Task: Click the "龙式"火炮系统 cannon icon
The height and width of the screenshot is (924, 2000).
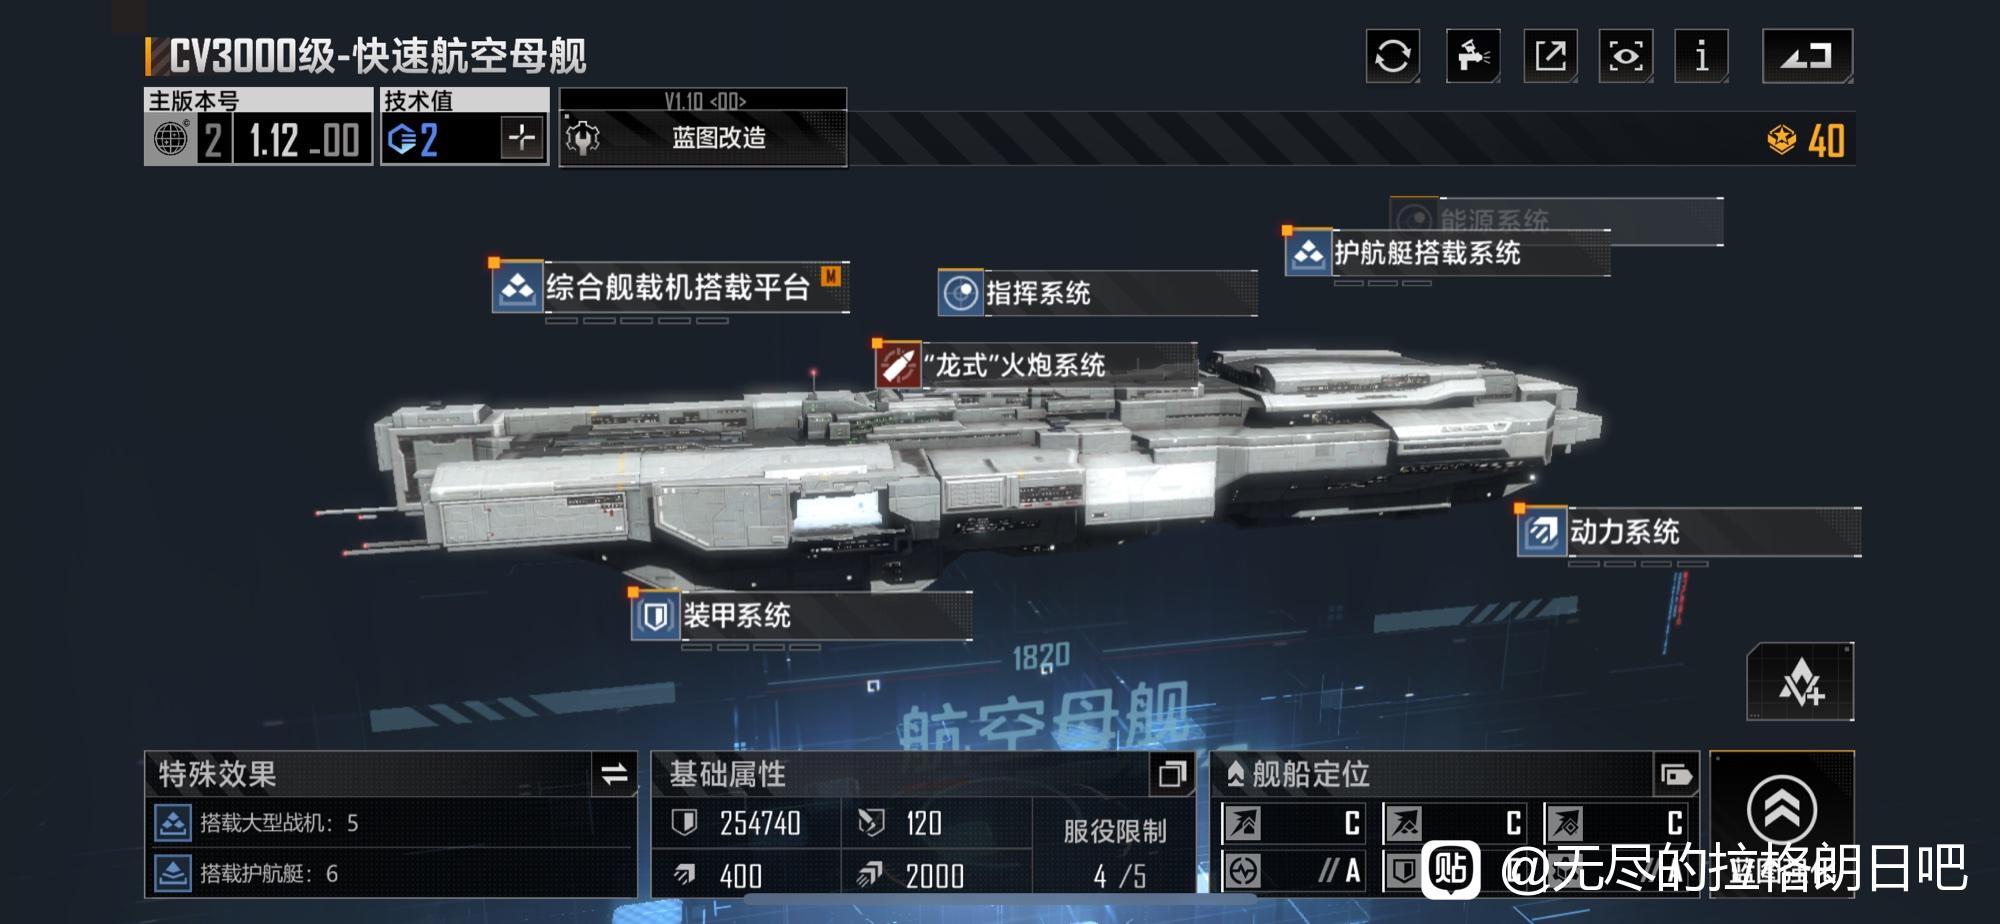Action: (x=898, y=365)
